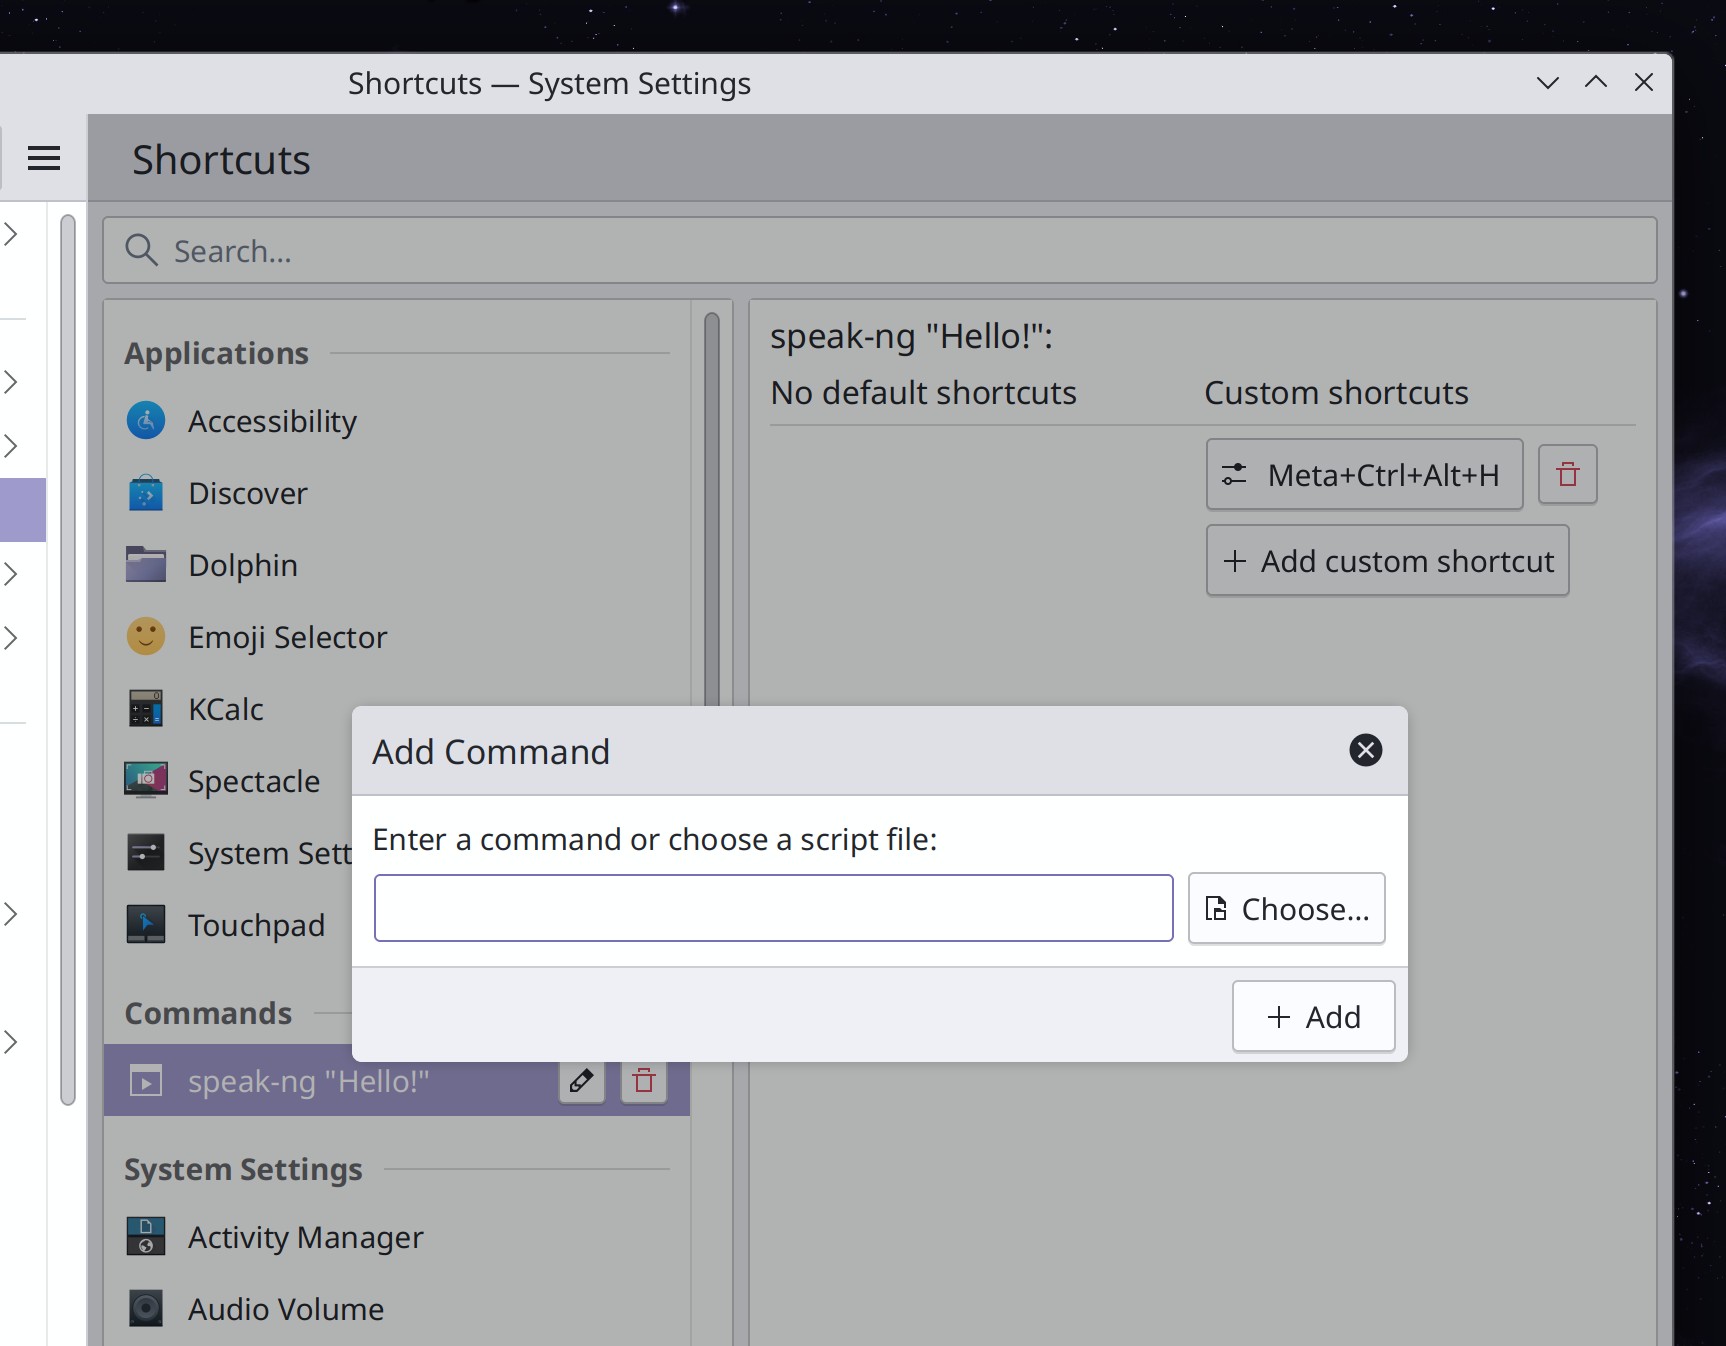Viewport: 1726px width, 1346px height.
Task: Delete the speak-ng command via trash icon
Action: point(643,1082)
